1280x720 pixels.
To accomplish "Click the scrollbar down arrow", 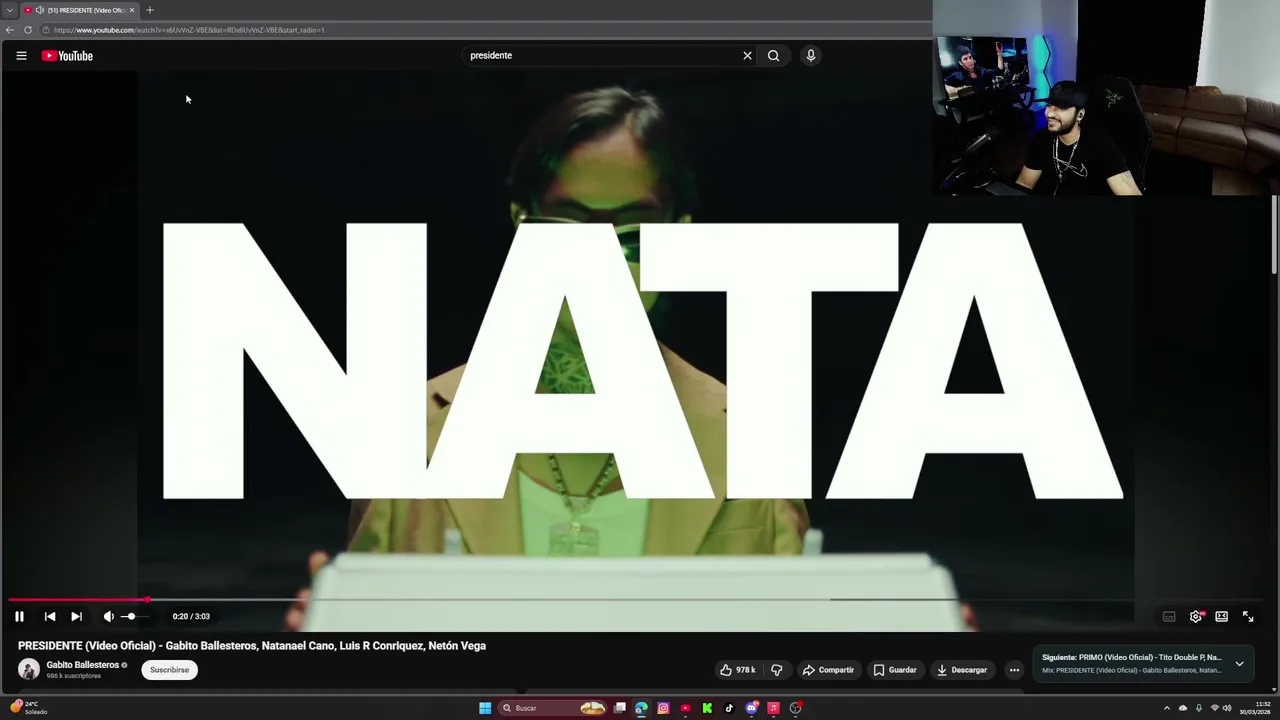I will point(1274,689).
